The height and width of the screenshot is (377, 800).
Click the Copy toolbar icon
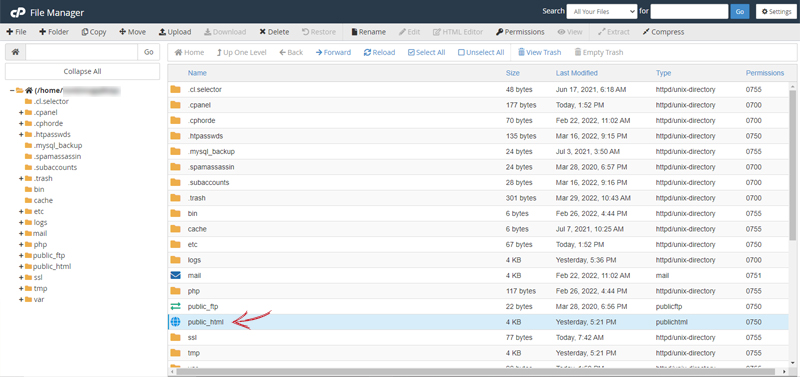pos(85,32)
